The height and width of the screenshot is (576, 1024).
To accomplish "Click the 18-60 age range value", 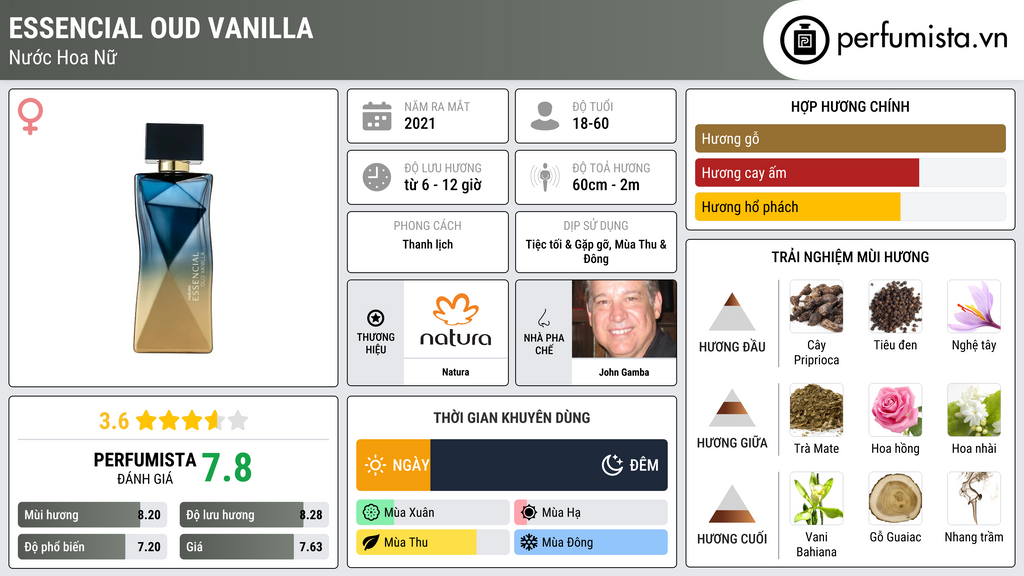I will tap(590, 123).
